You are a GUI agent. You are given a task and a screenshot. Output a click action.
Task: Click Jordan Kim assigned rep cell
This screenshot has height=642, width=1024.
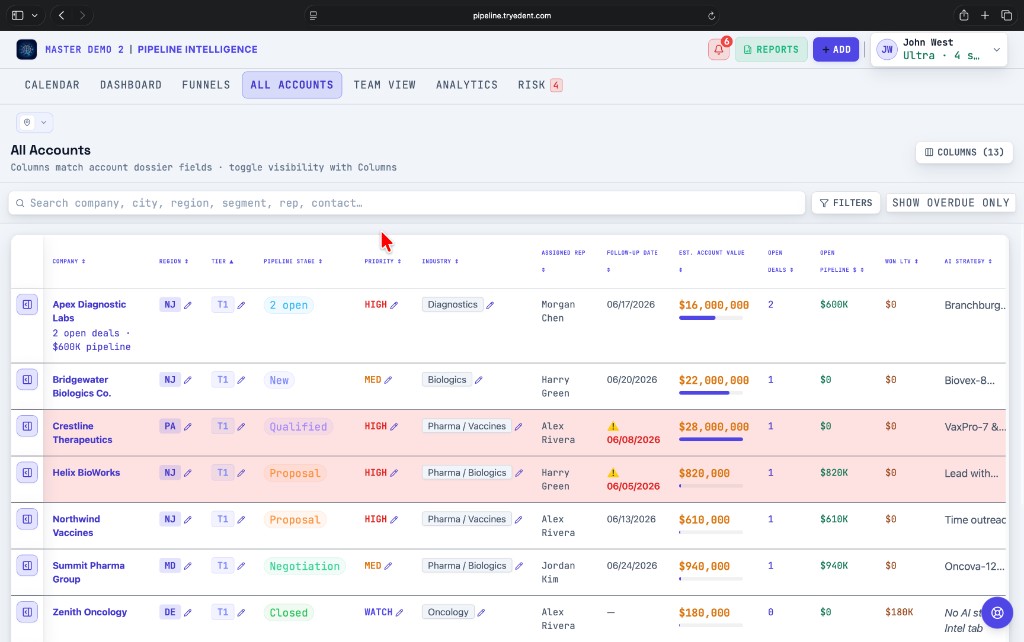click(558, 572)
